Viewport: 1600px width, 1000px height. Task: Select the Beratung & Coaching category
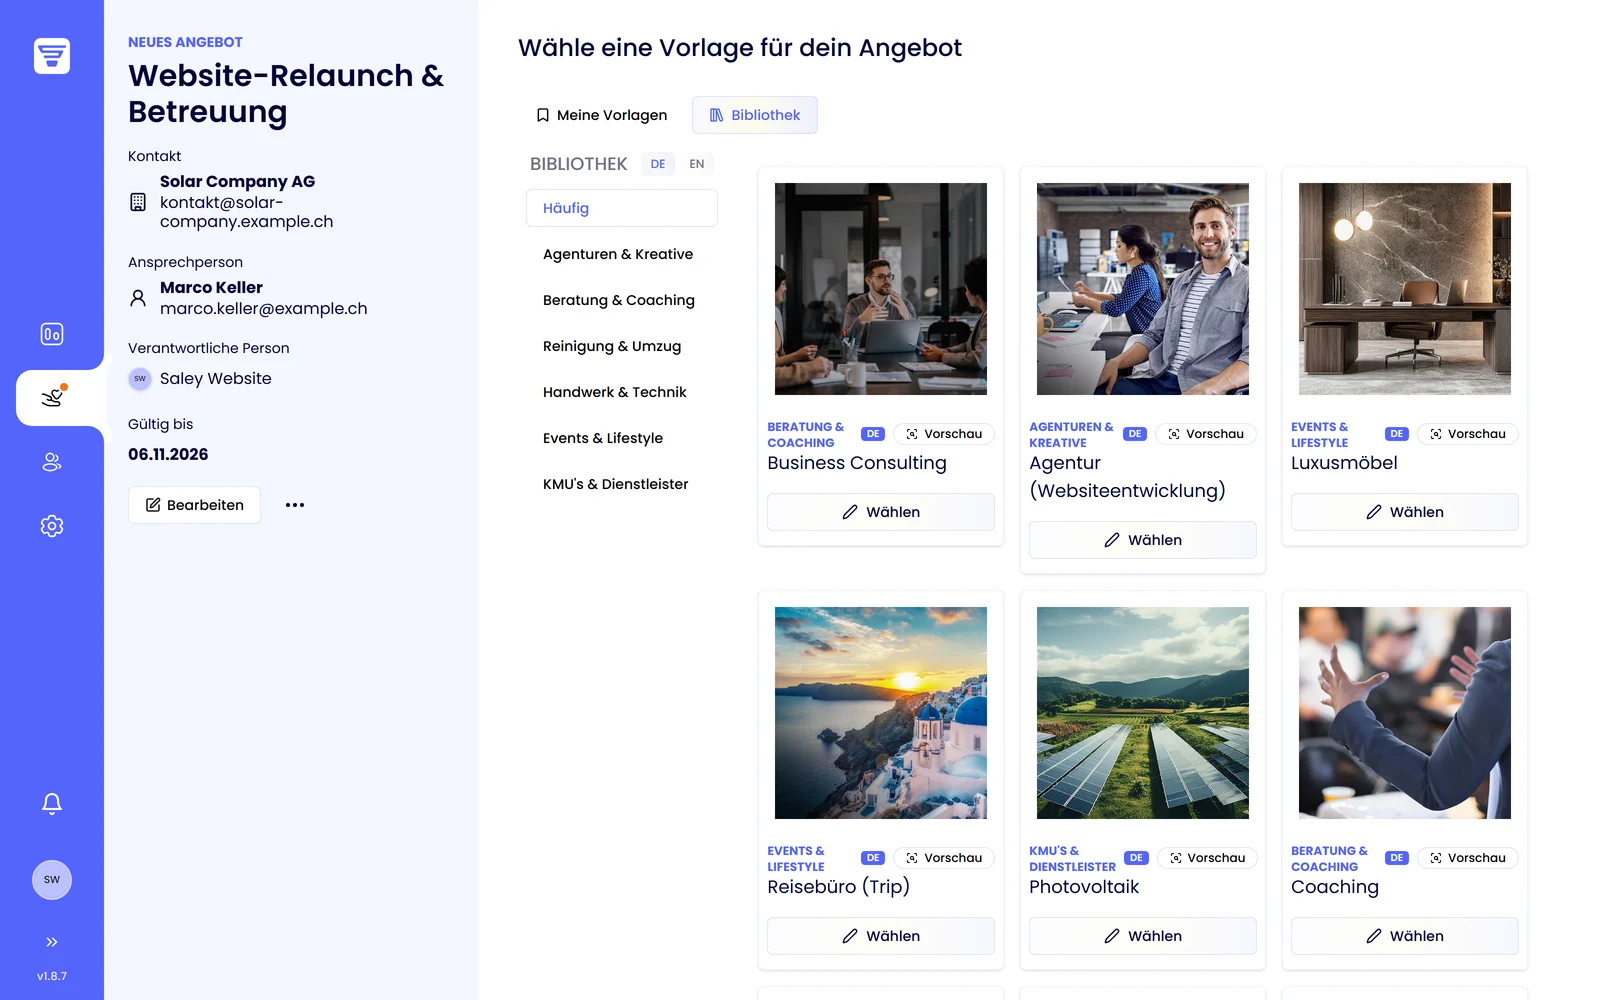pos(622,300)
